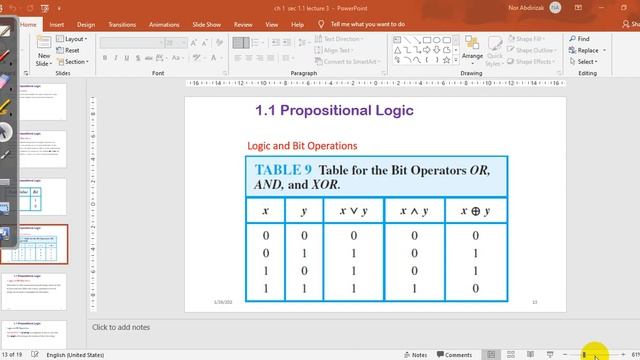Open the Arrange menu
The width and height of the screenshot is (640, 360).
(472, 49)
